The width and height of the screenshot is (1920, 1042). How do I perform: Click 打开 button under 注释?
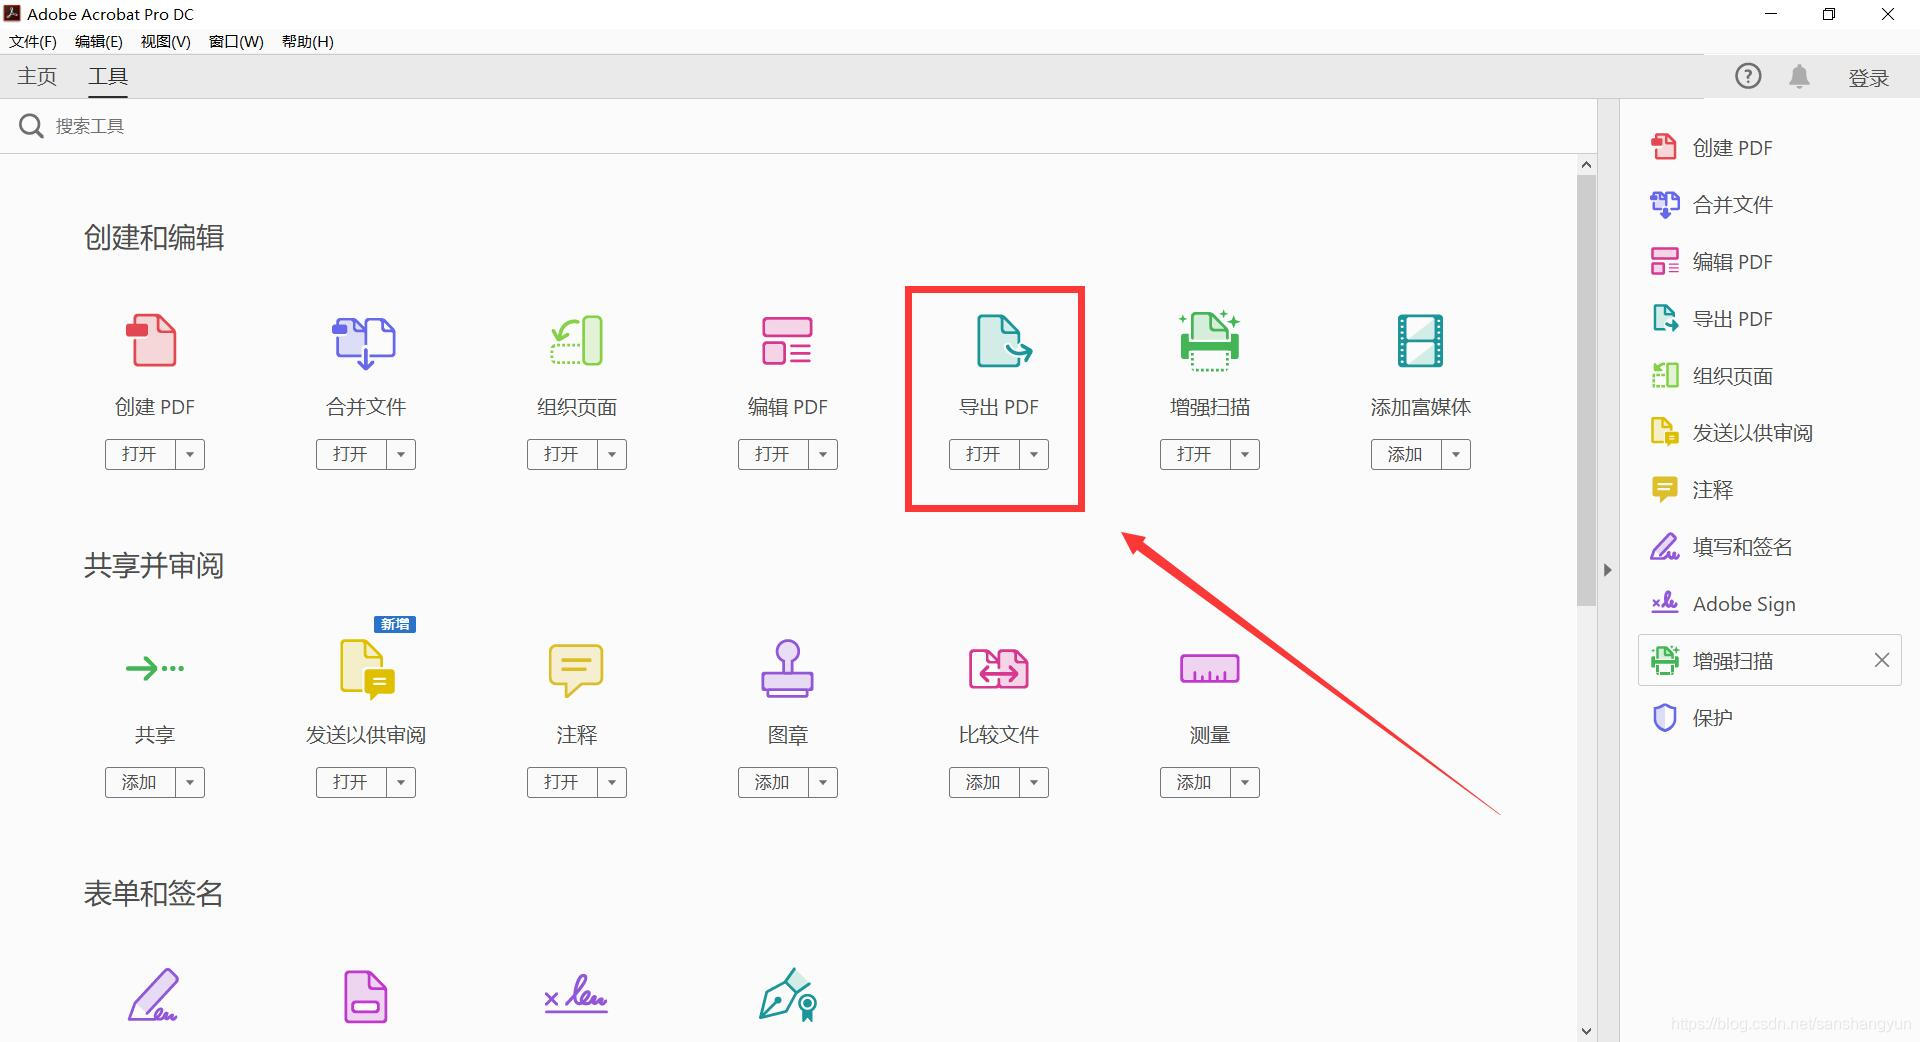[x=562, y=782]
